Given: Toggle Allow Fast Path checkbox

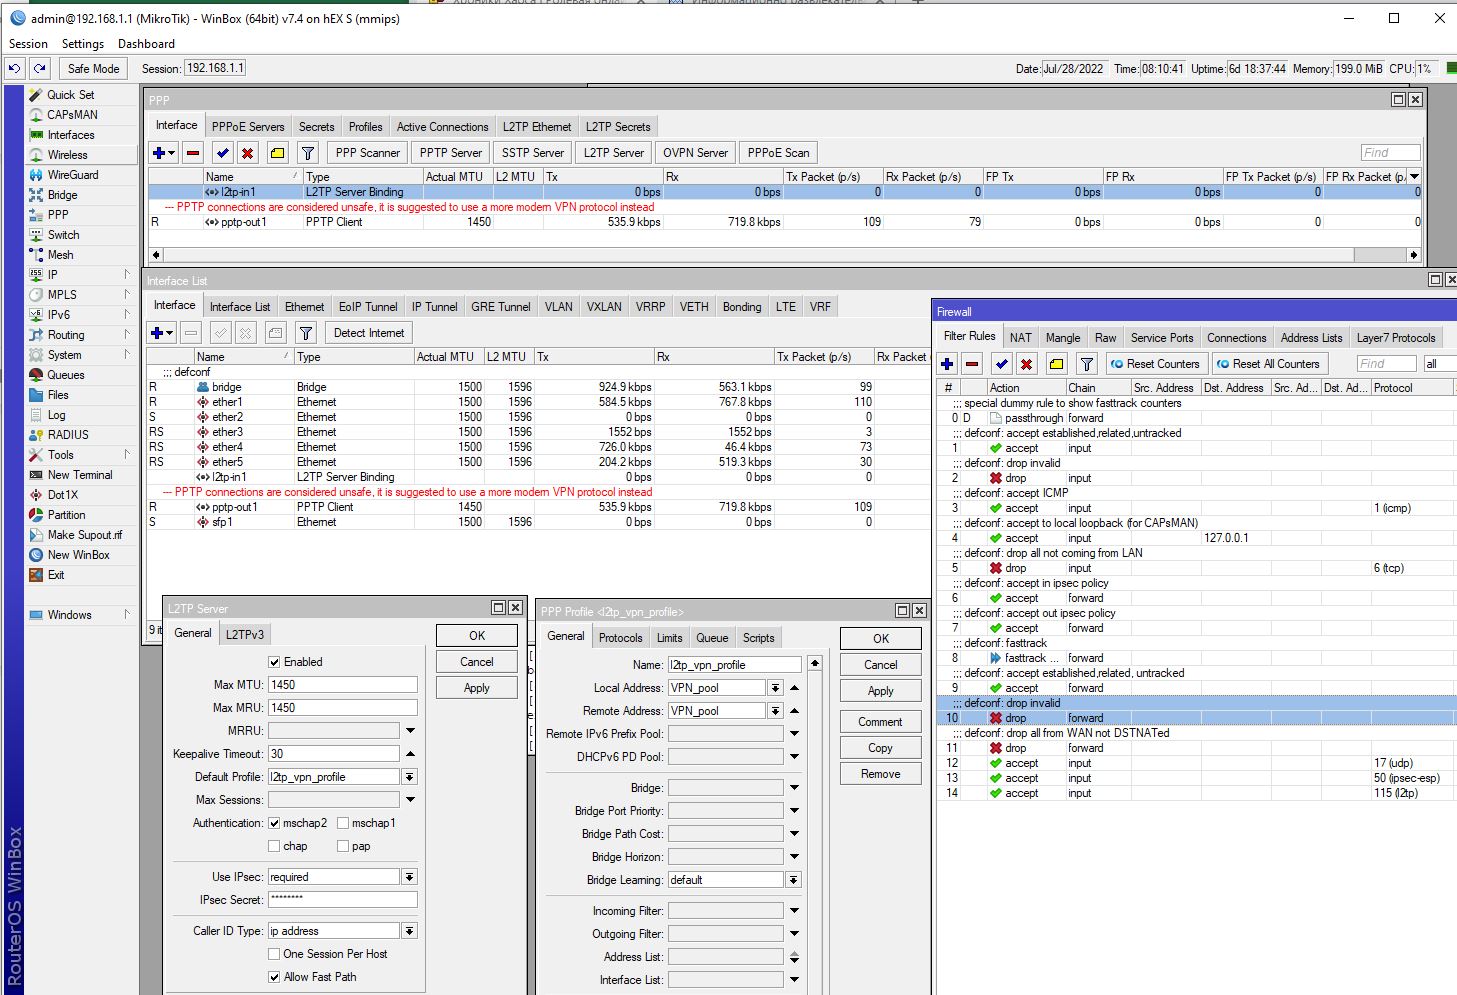Looking at the screenshot, I should click(x=274, y=977).
